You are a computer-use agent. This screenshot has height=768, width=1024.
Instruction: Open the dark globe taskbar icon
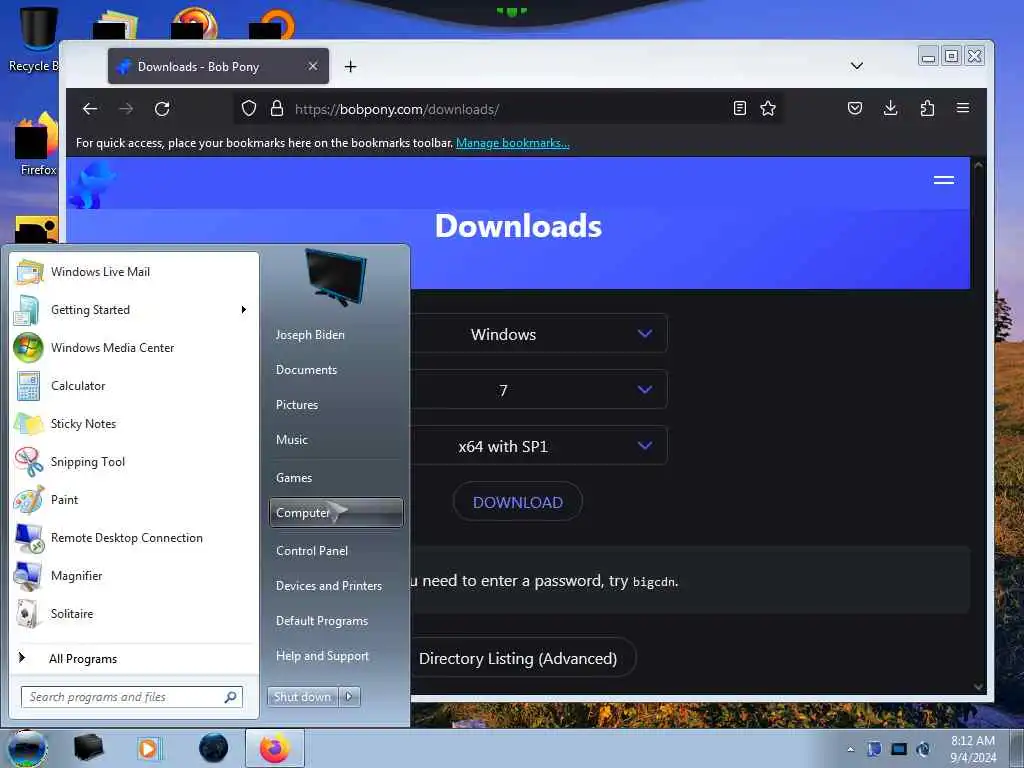pyautogui.click(x=214, y=748)
